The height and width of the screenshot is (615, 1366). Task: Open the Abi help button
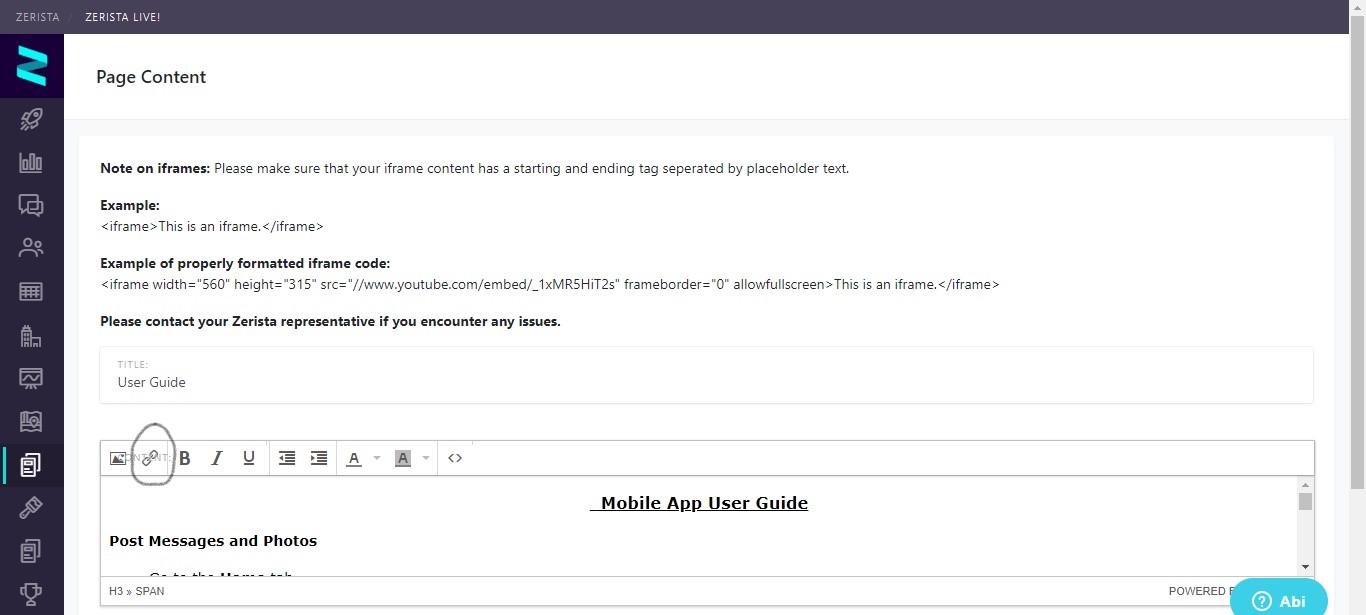pyautogui.click(x=1279, y=601)
